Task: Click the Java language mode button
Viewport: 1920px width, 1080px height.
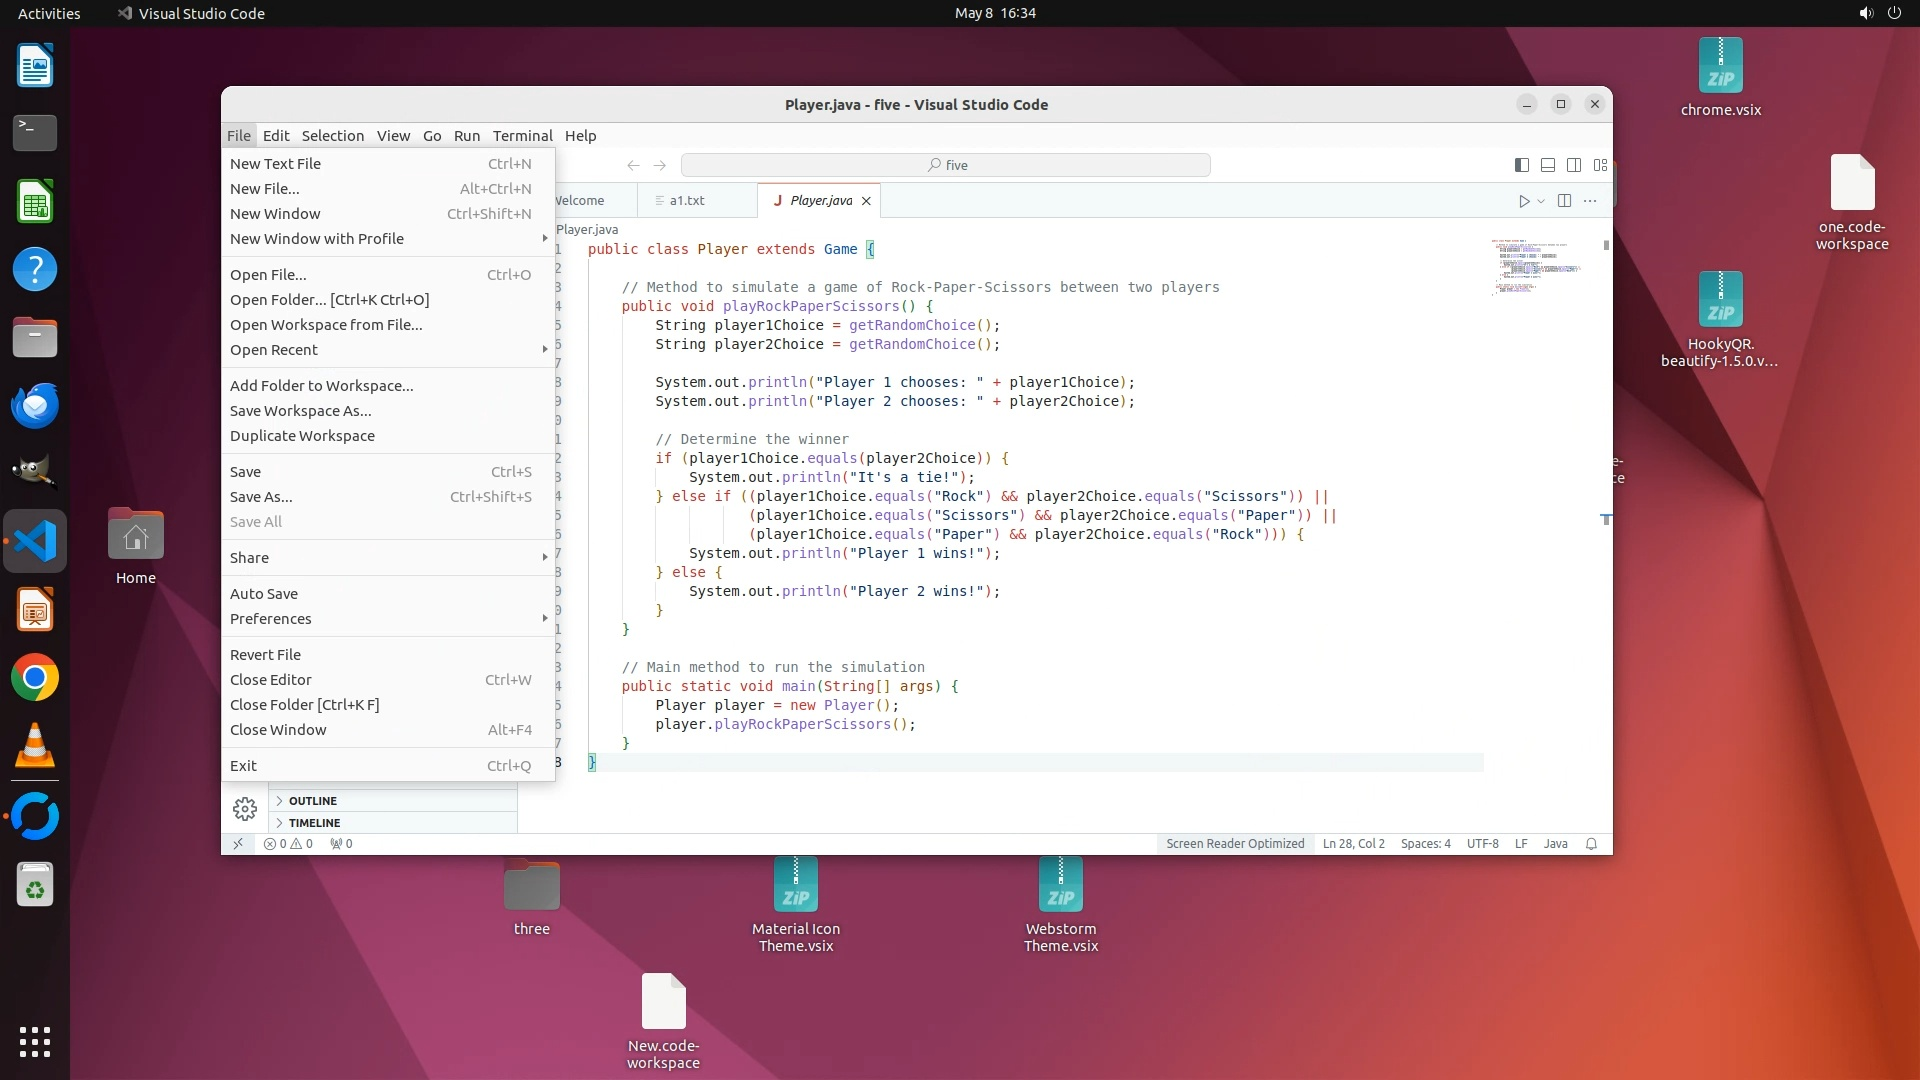Action: click(x=1555, y=844)
